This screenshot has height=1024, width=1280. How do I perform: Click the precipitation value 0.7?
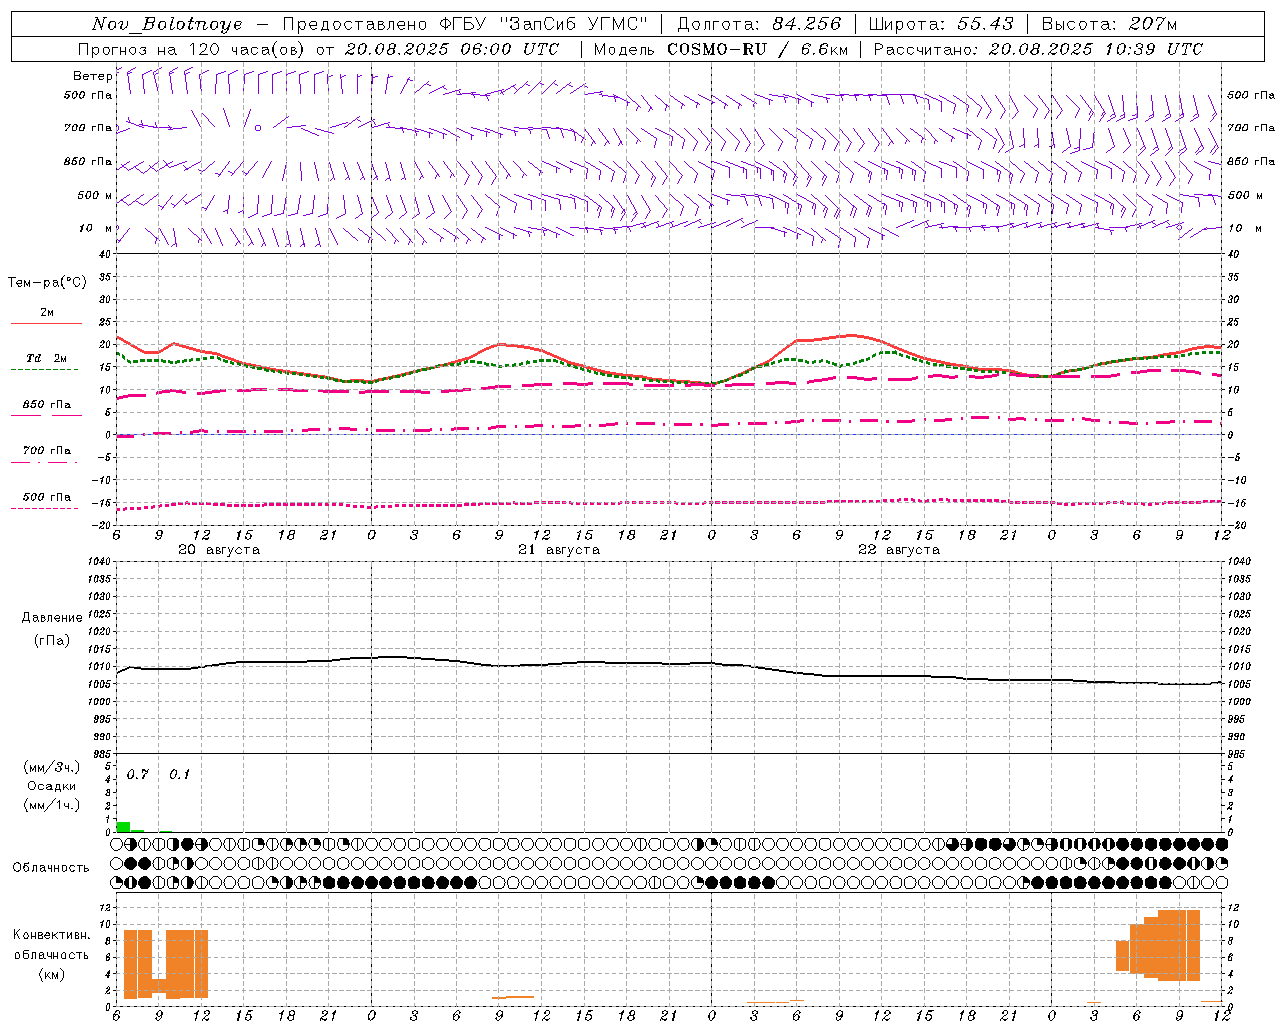pyautogui.click(x=137, y=775)
